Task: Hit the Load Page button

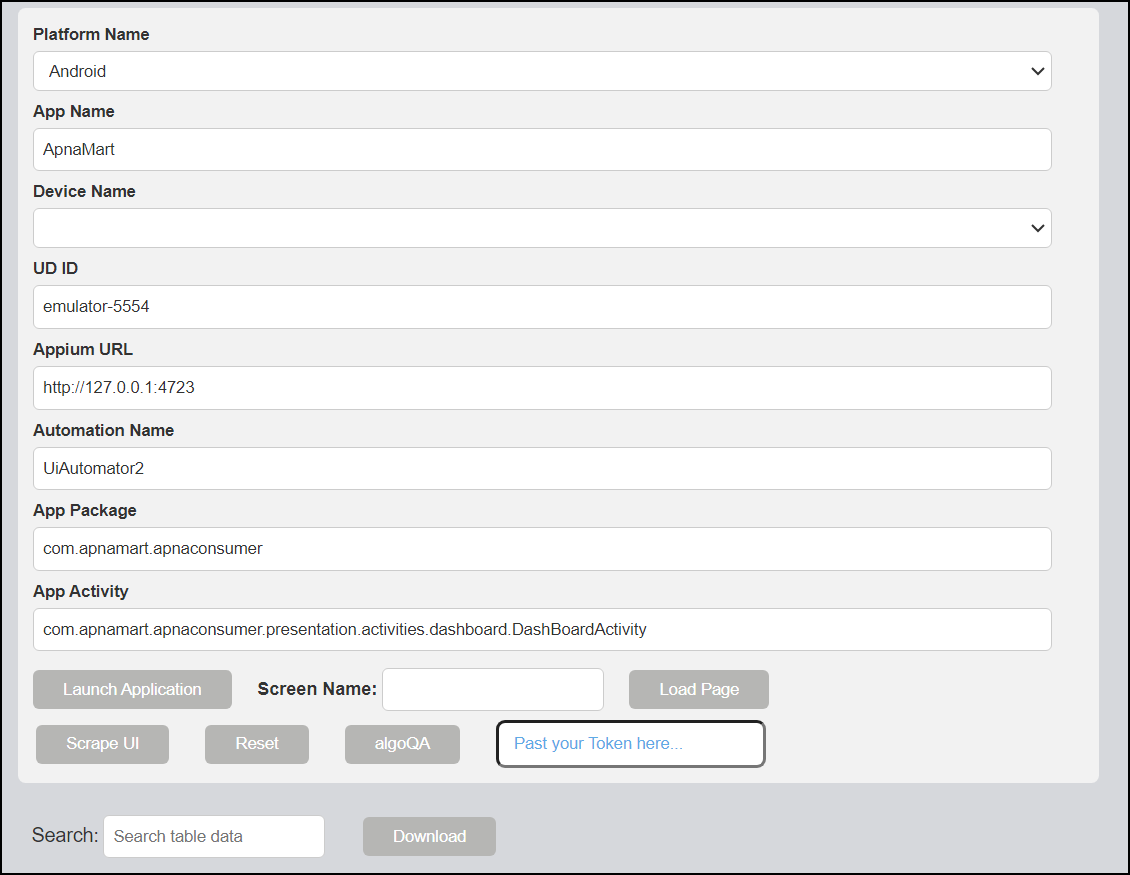Action: click(699, 690)
